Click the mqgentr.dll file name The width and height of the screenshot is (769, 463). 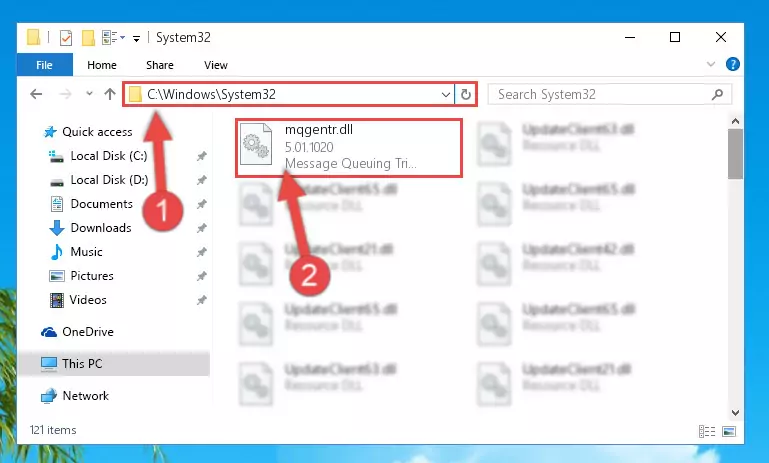point(319,129)
